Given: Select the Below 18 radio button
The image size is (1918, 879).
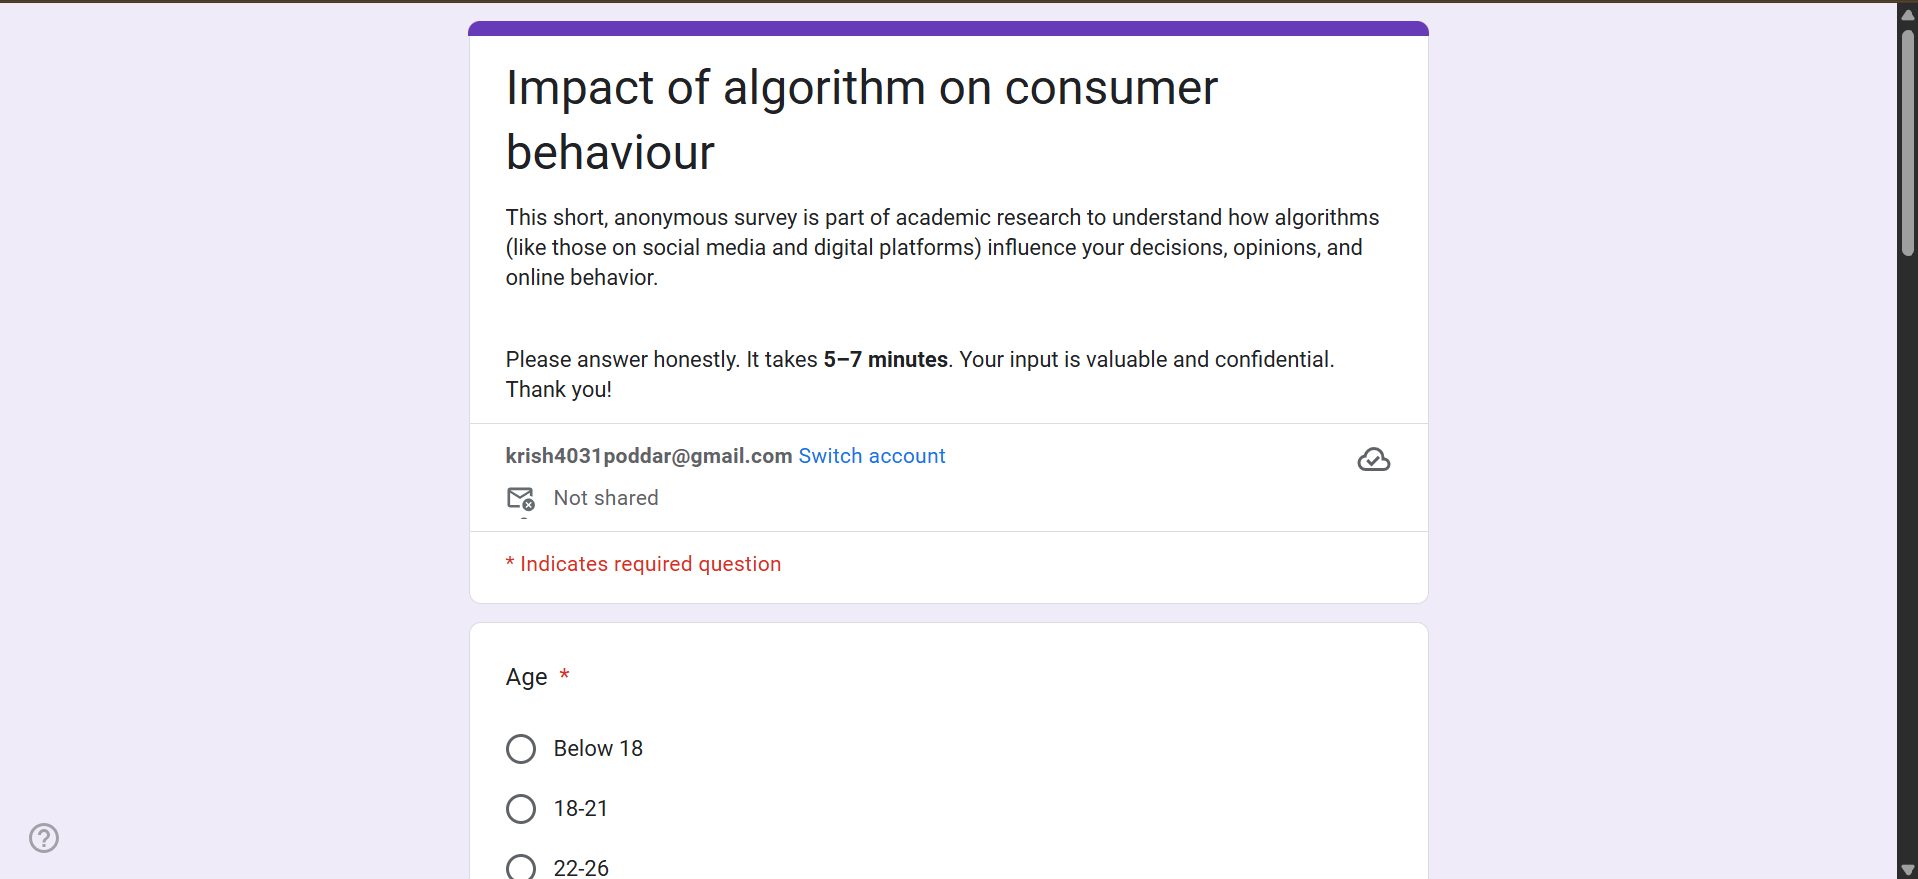Looking at the screenshot, I should pyautogui.click(x=521, y=749).
